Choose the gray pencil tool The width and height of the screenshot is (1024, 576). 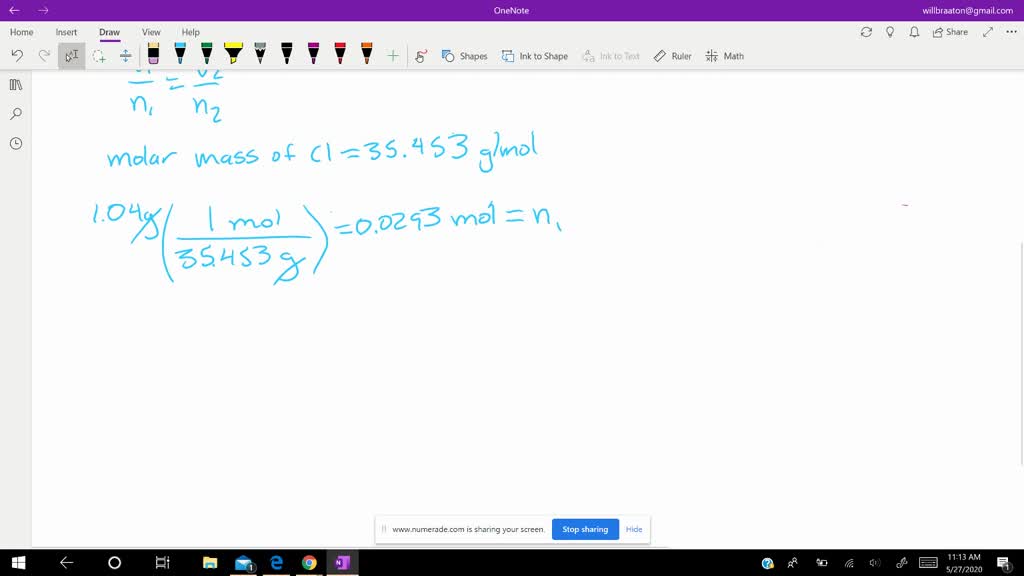(260, 54)
